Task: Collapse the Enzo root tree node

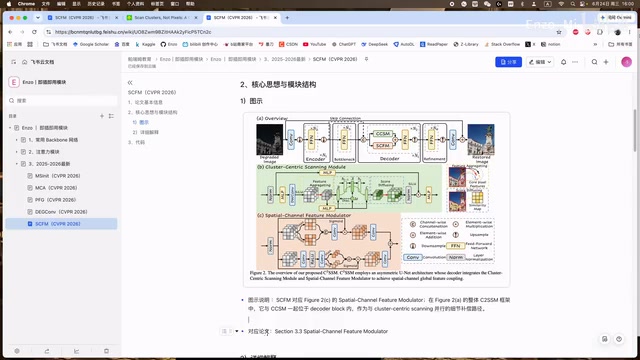Action: pyautogui.click(x=10, y=128)
